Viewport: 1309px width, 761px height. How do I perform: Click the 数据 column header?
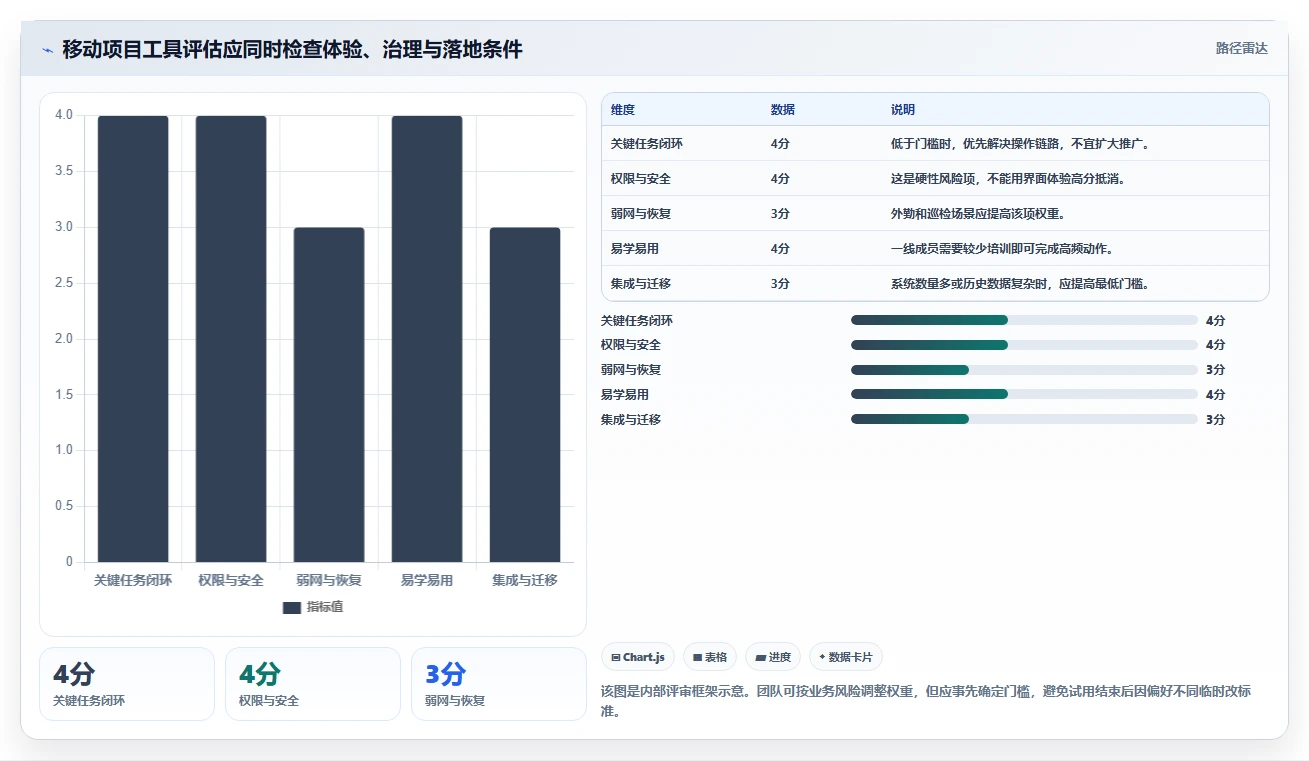click(x=783, y=110)
